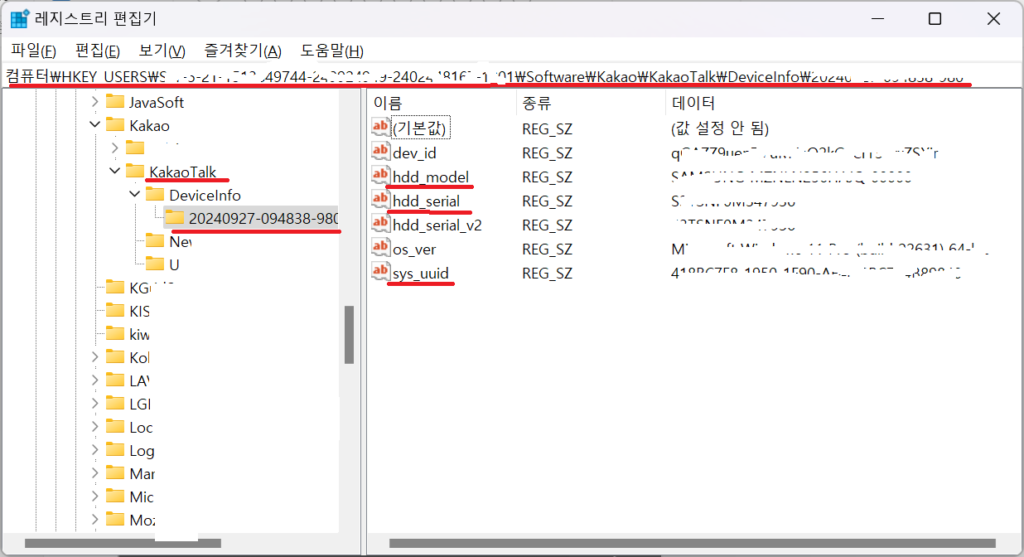Expand the Log tree node

pyautogui.click(x=95, y=450)
